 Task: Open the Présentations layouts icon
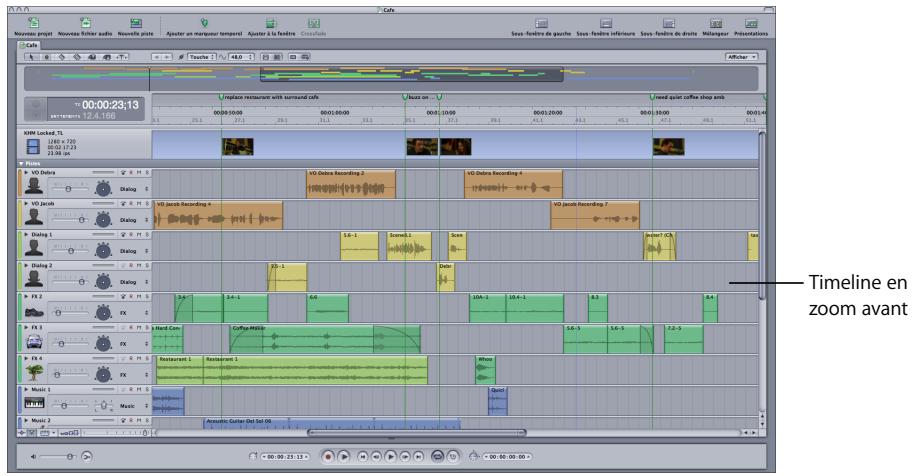coord(751,23)
